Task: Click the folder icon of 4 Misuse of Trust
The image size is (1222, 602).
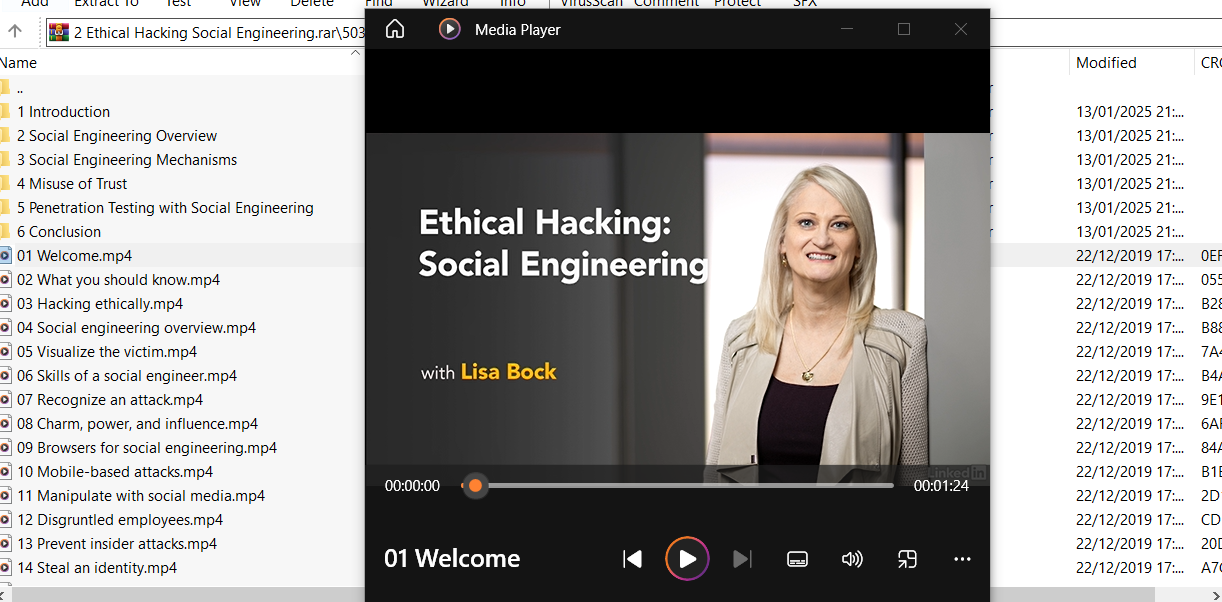Action: (x=5, y=184)
